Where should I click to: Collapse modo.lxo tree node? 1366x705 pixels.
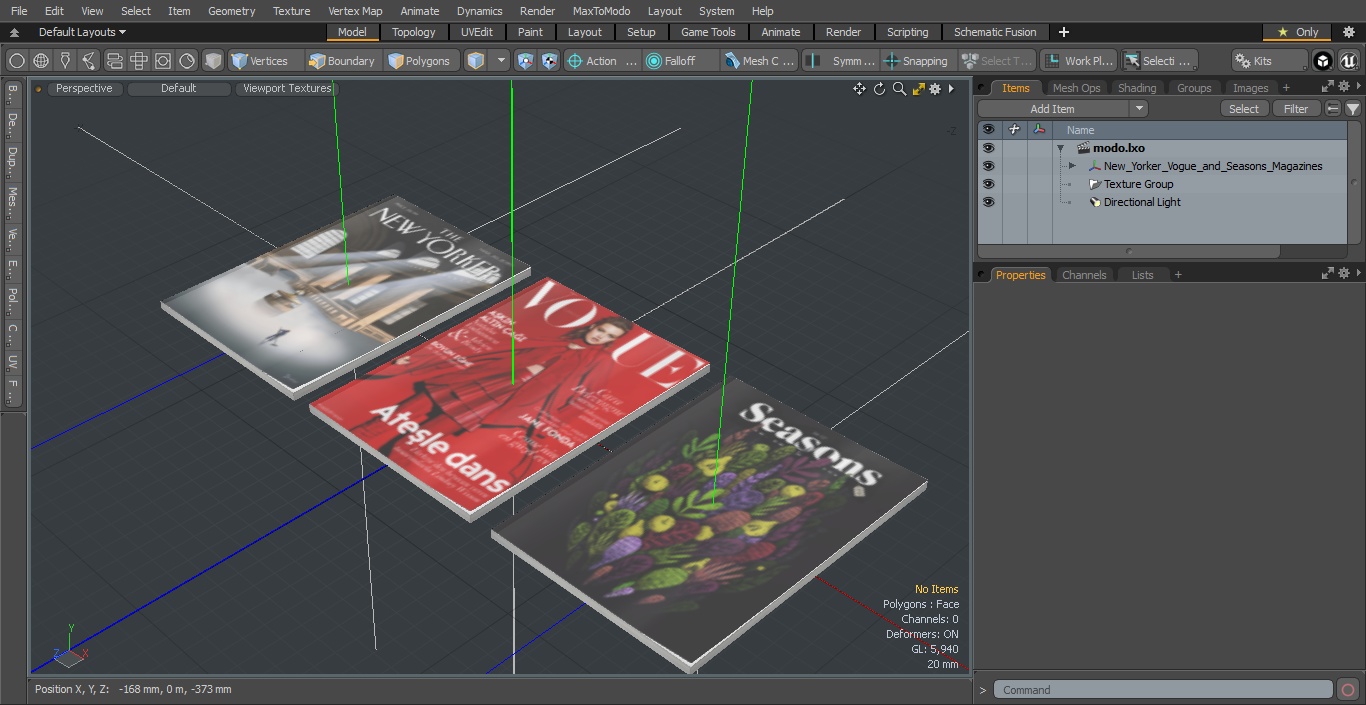coord(1060,148)
